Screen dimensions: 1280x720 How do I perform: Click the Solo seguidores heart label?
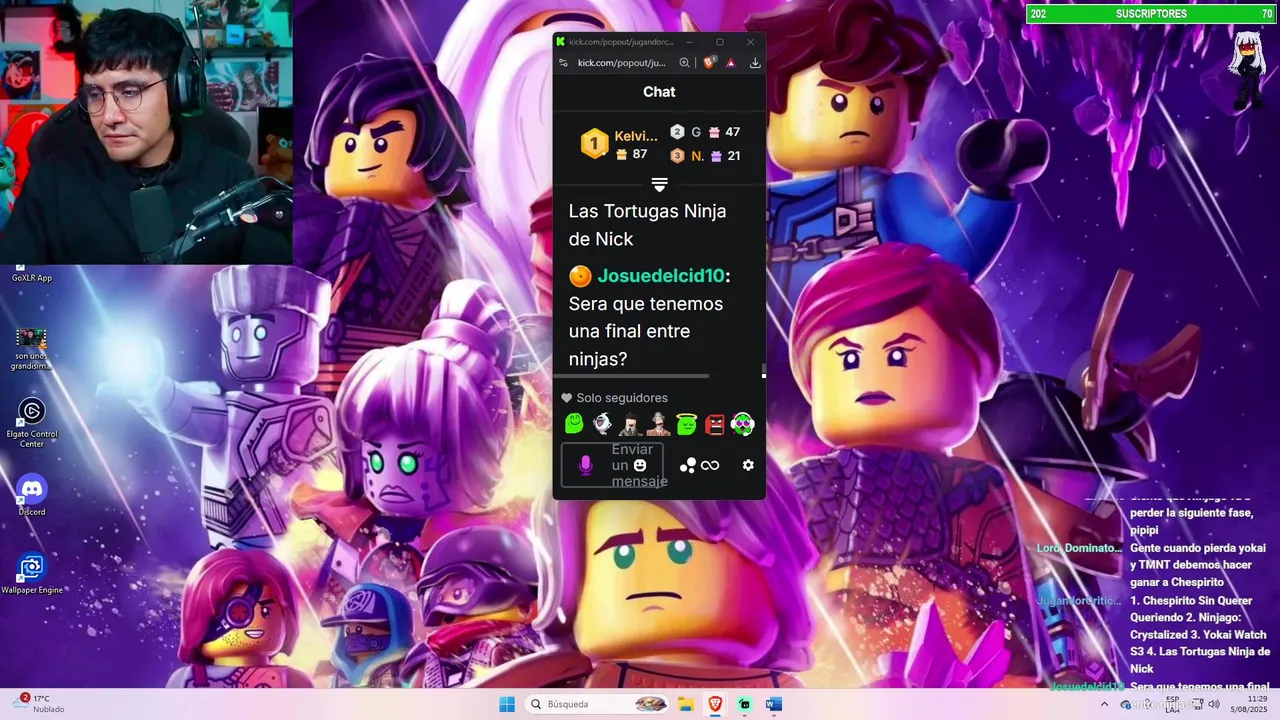(614, 398)
